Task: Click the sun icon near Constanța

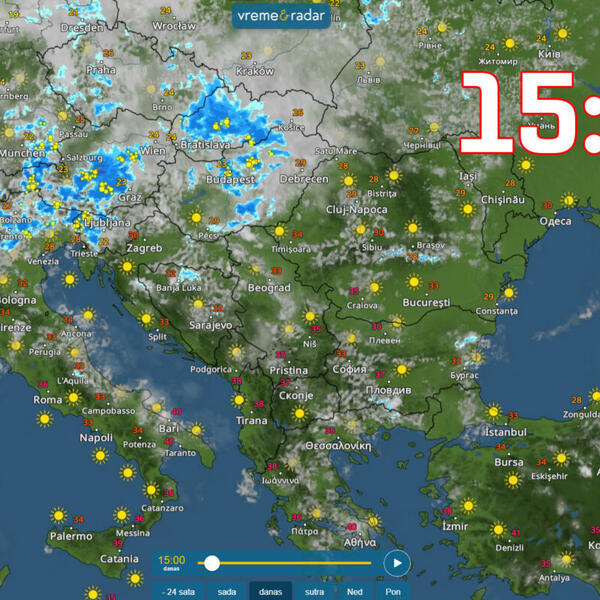Action: pyautogui.click(x=509, y=292)
